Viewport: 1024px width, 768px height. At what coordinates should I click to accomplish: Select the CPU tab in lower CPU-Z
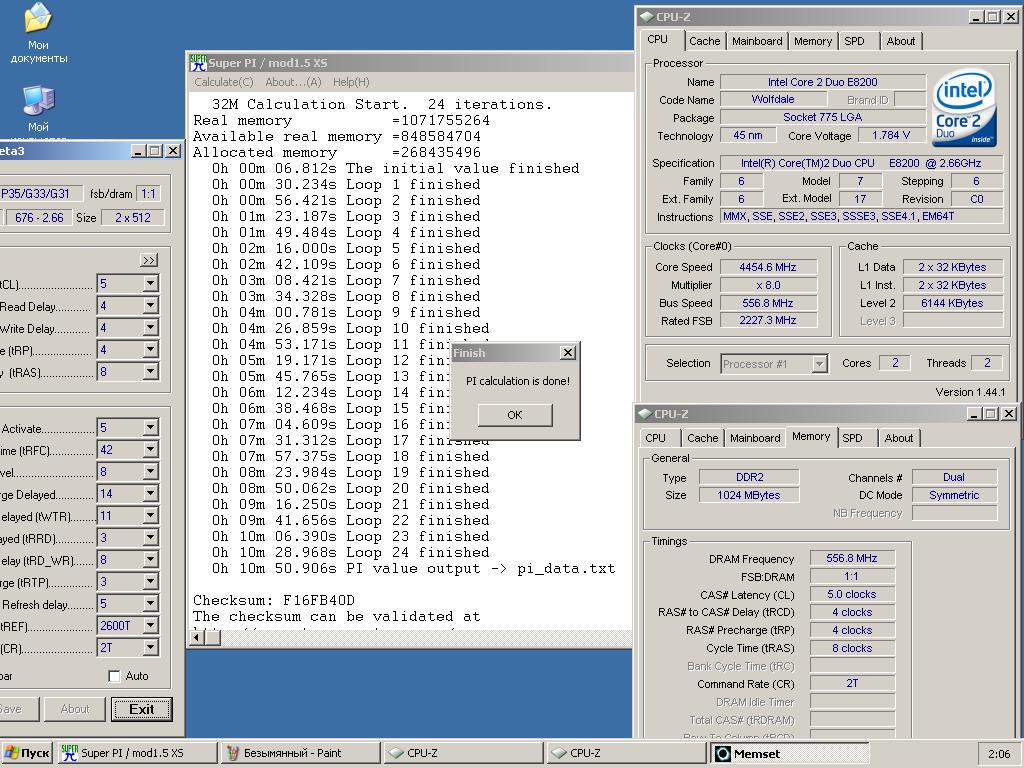[x=656, y=438]
